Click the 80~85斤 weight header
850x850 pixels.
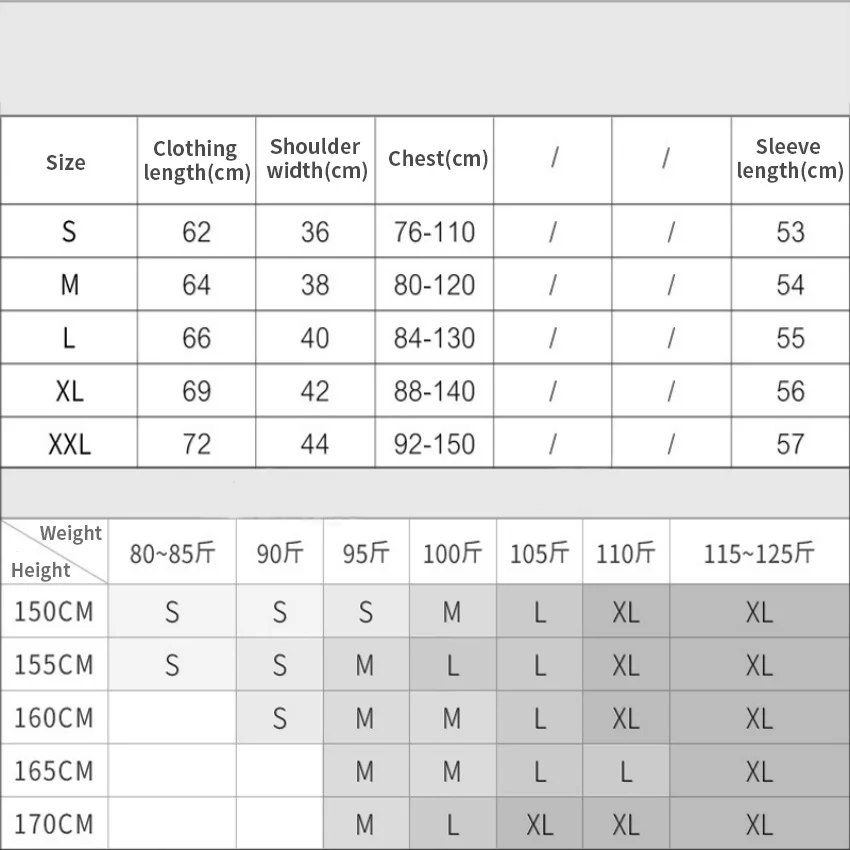(171, 553)
